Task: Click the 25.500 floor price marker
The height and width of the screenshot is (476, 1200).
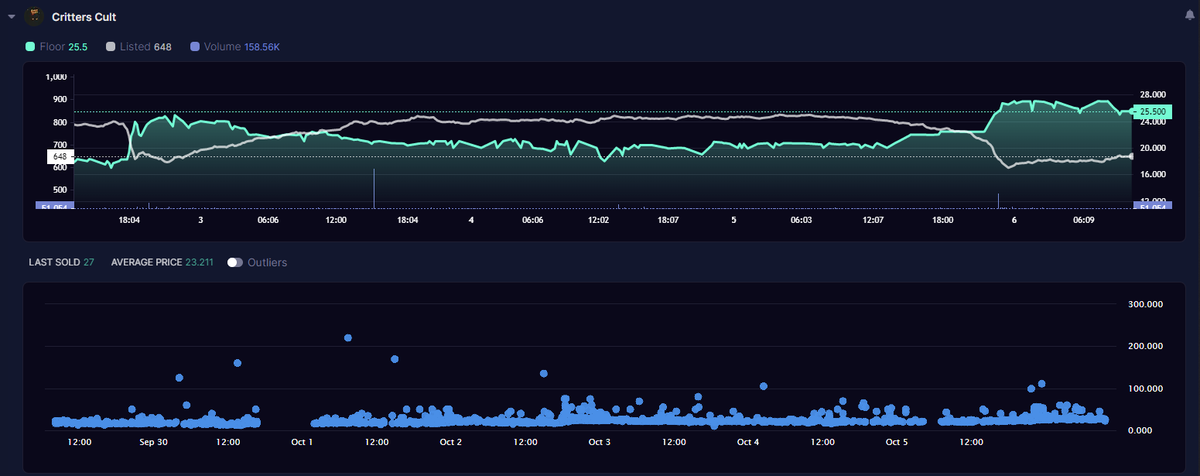Action: coord(1154,112)
